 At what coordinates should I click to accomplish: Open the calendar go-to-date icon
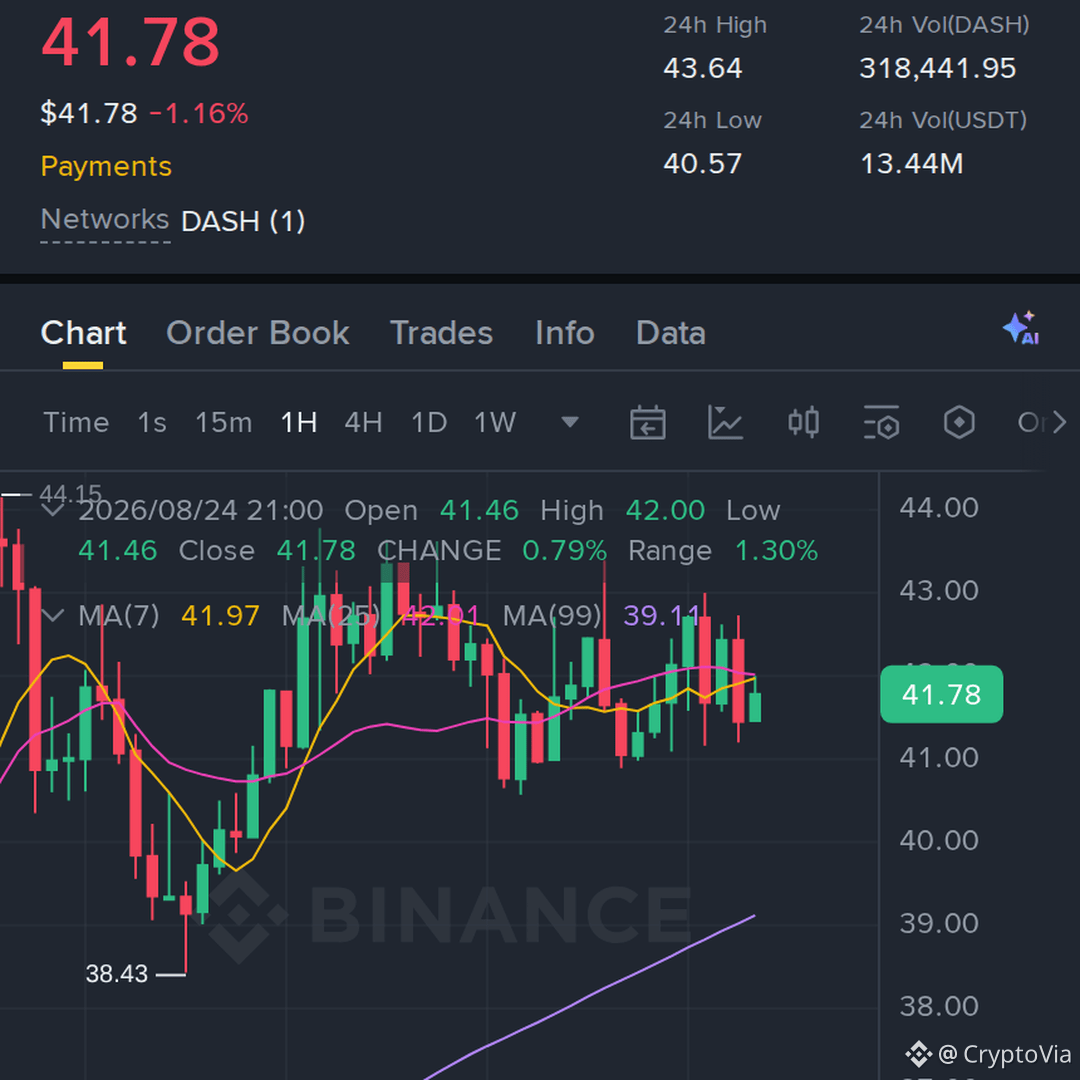tap(647, 422)
